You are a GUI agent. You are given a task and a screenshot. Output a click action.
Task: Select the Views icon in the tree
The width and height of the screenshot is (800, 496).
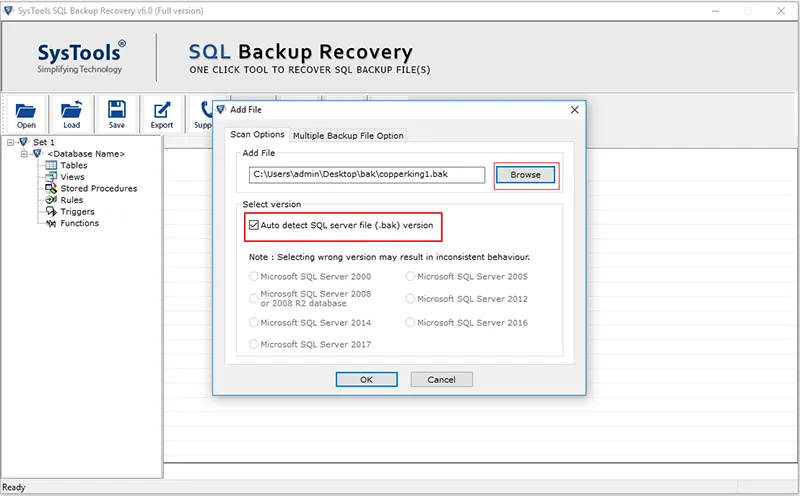(51, 177)
